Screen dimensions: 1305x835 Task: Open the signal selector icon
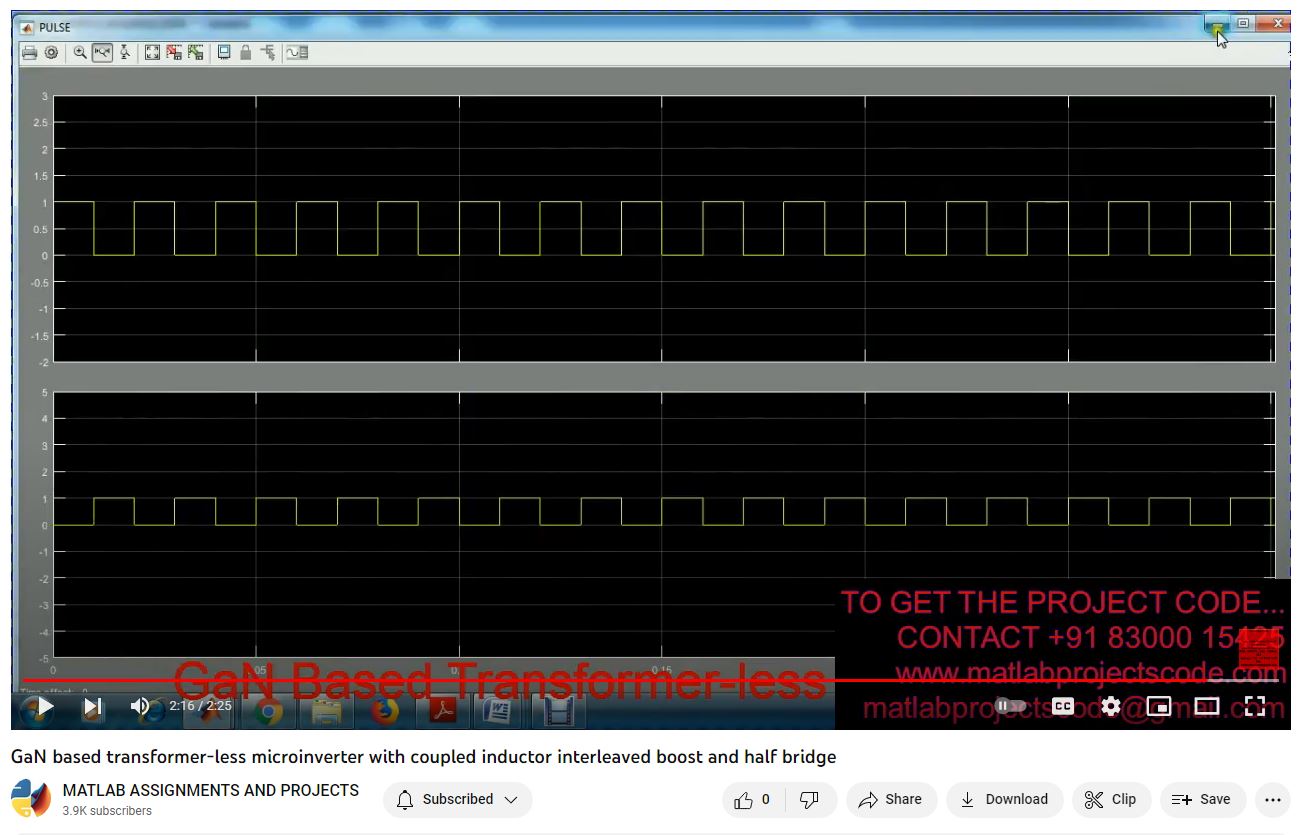coord(268,52)
